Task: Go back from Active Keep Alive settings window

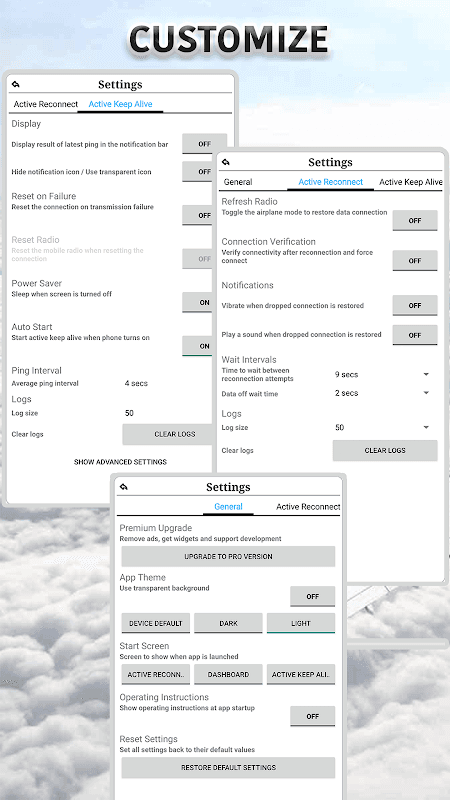Action: (16, 84)
